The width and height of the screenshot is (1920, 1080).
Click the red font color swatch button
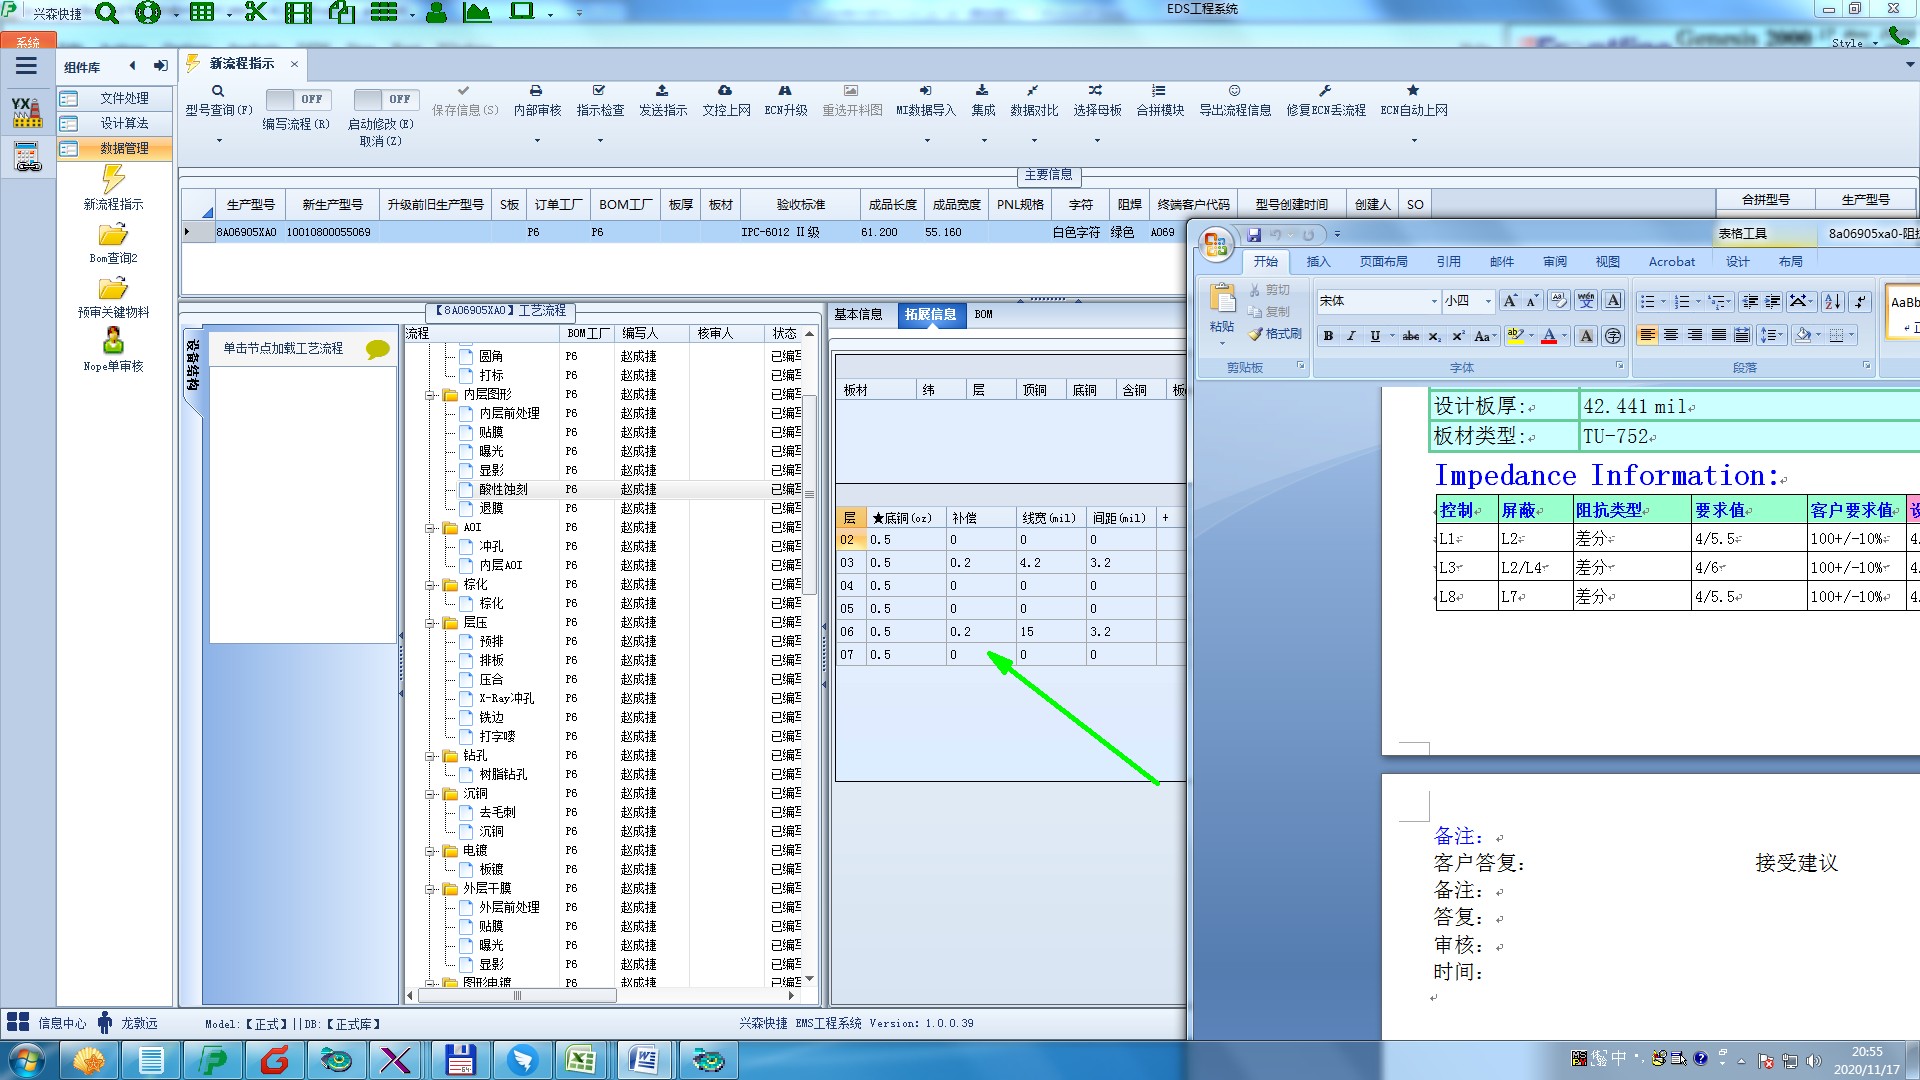click(x=1549, y=336)
